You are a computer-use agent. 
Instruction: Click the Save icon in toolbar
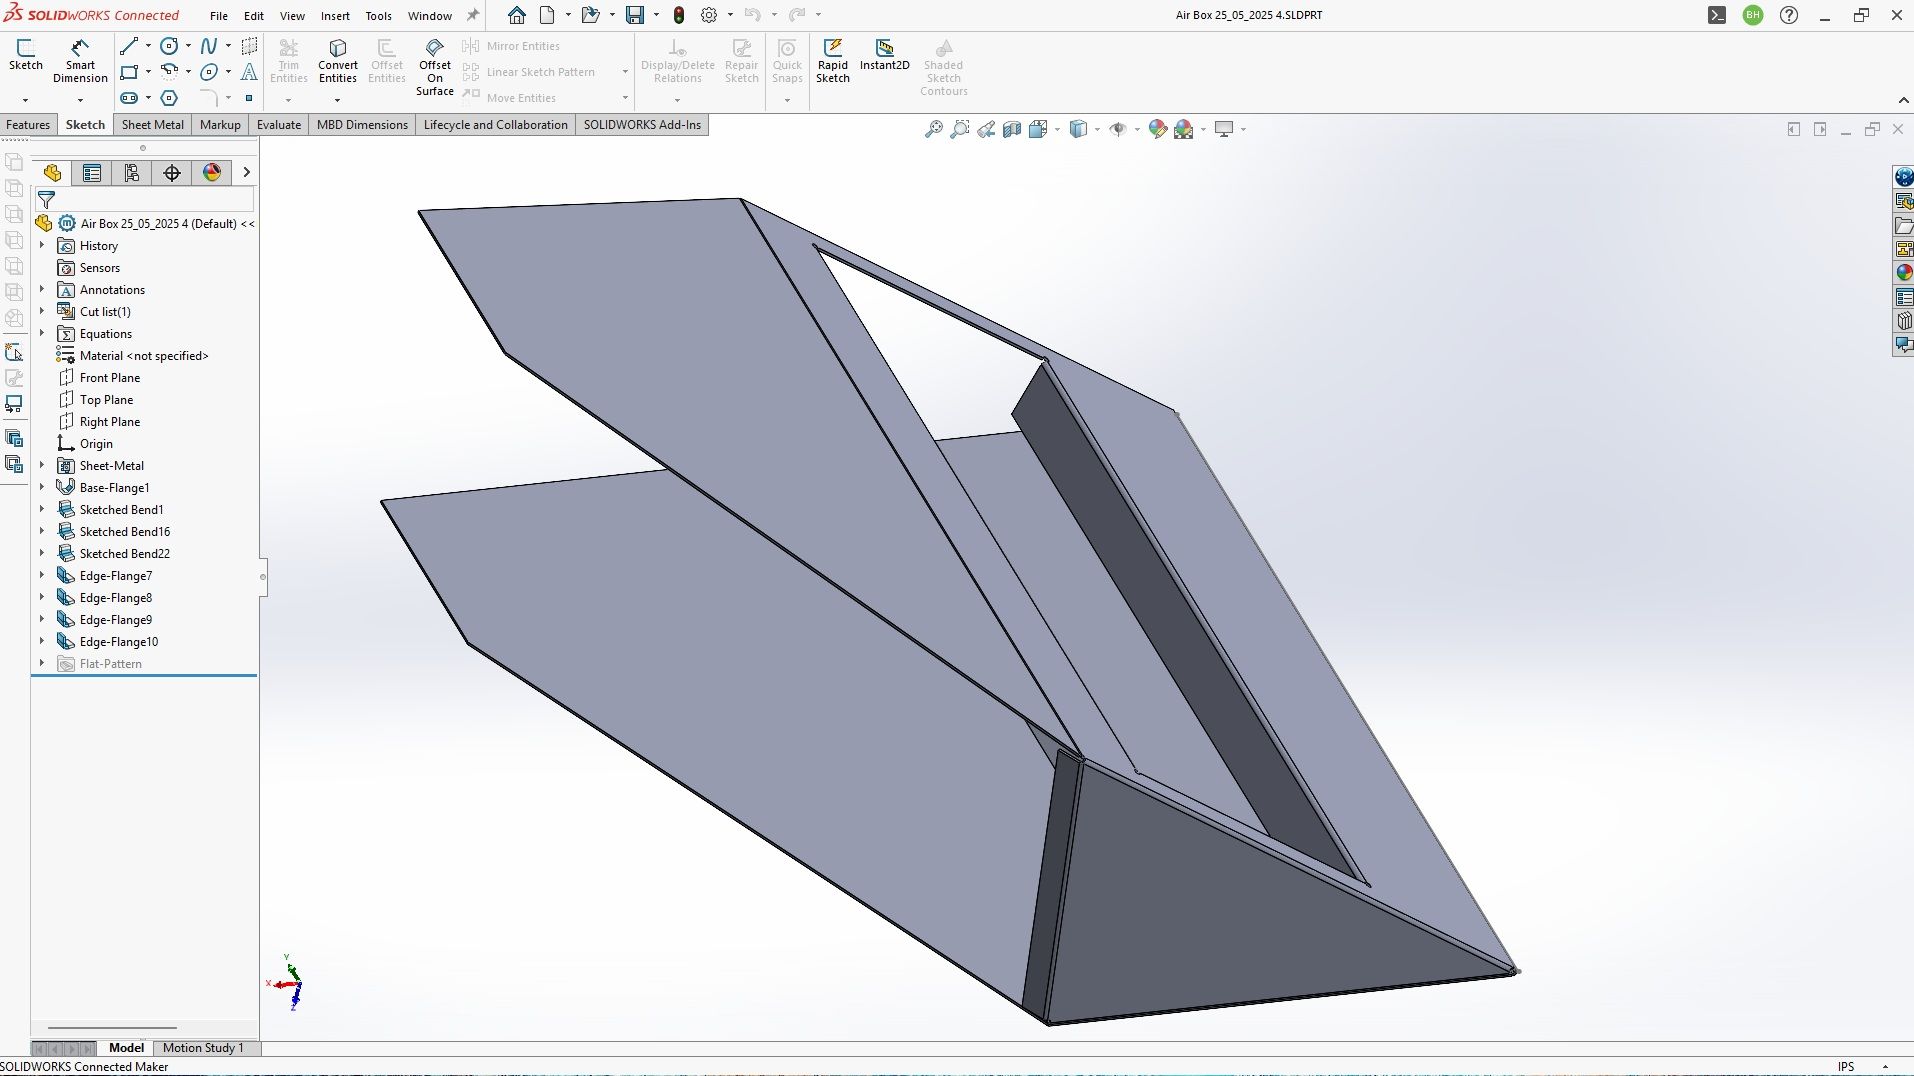click(635, 15)
